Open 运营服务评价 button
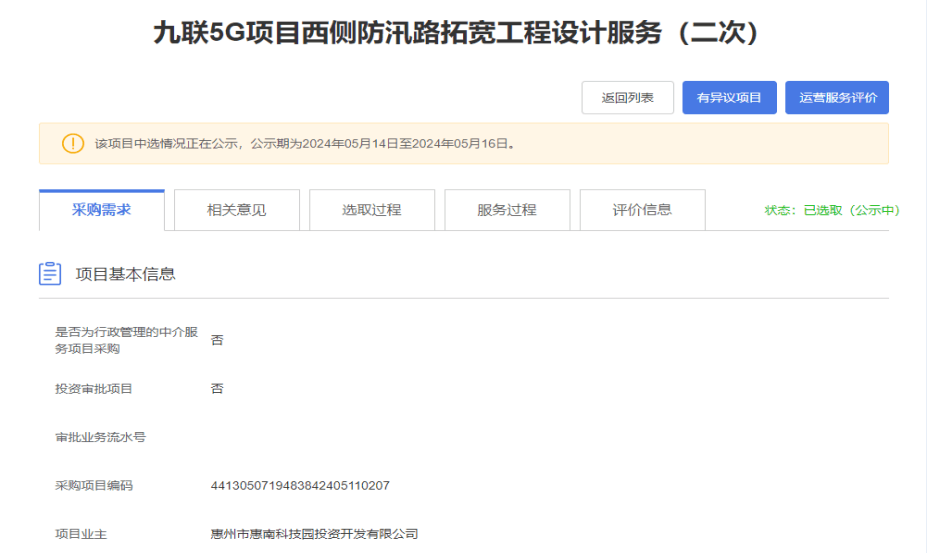 coord(837,98)
